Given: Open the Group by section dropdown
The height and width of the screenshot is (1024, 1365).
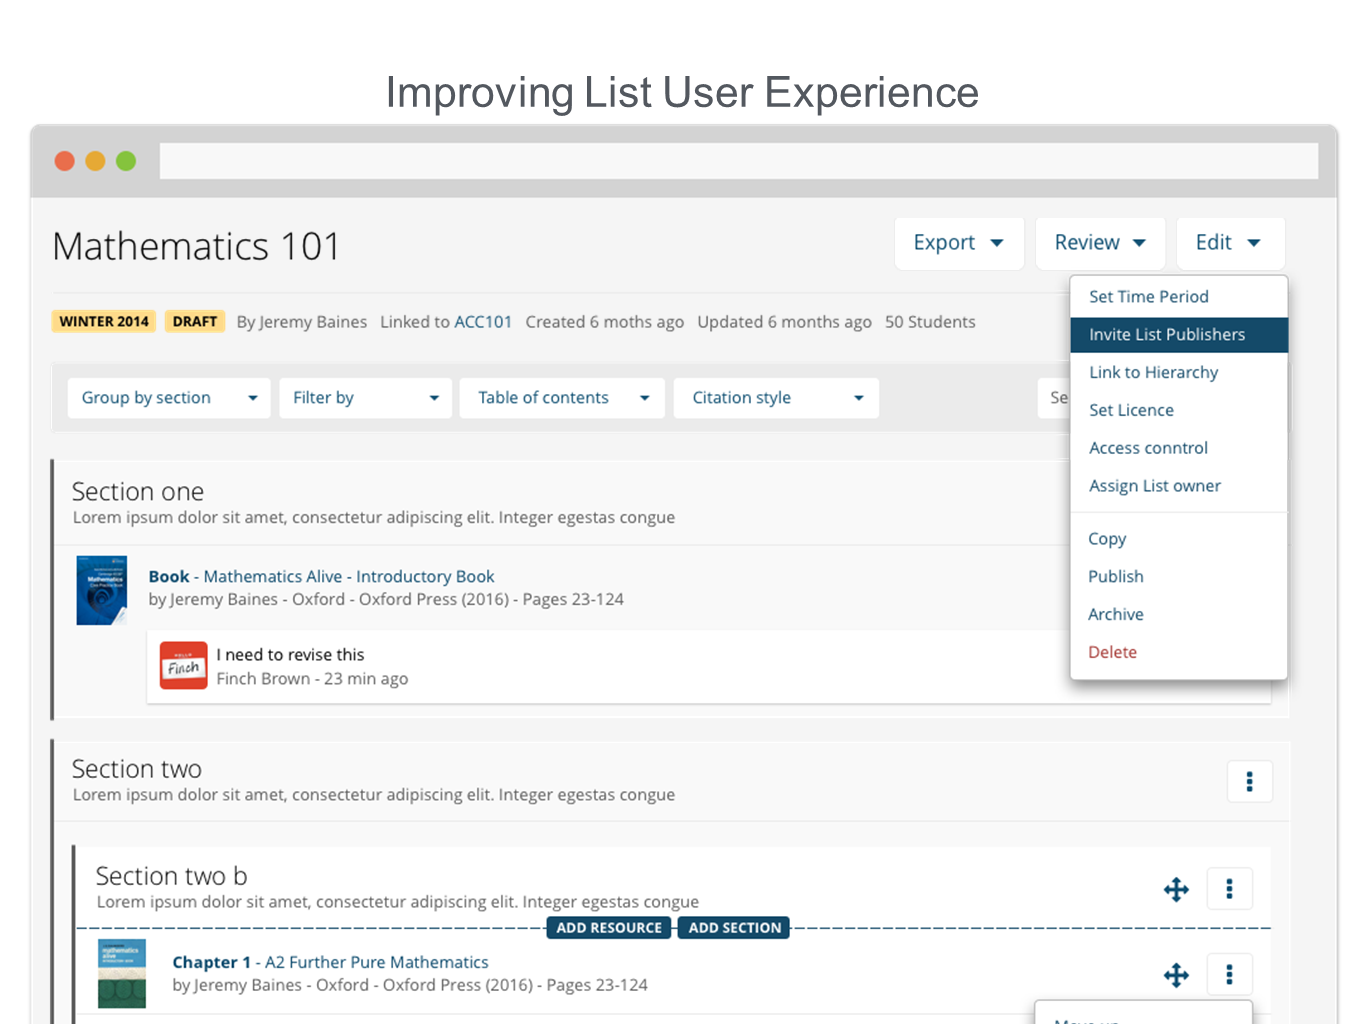Looking at the screenshot, I should tap(168, 398).
